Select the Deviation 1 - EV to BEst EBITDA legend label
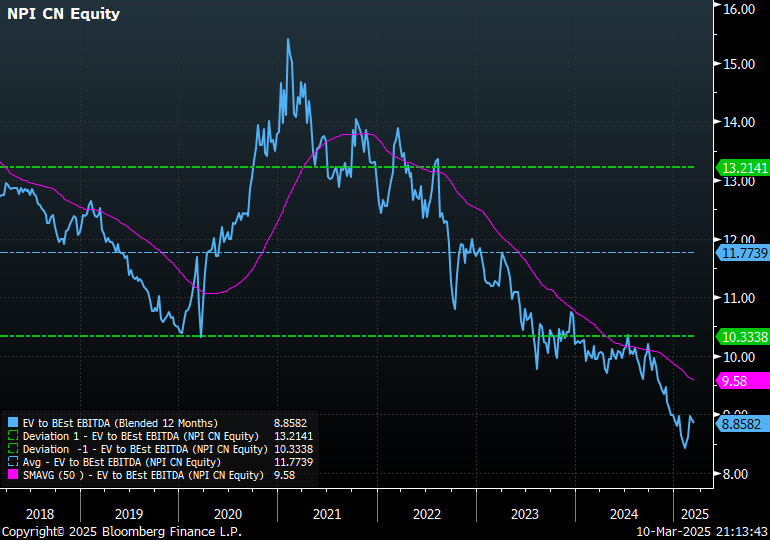This screenshot has height=540, width=770. 140,436
